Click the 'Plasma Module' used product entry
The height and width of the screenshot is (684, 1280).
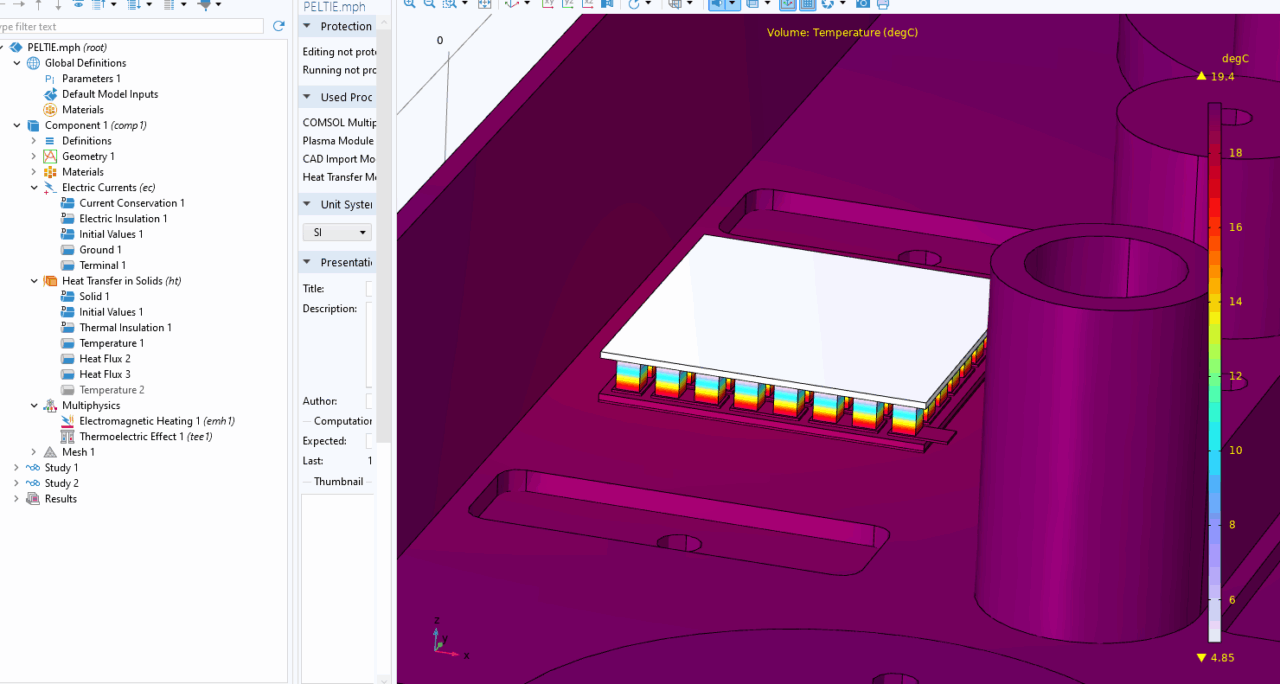point(338,141)
